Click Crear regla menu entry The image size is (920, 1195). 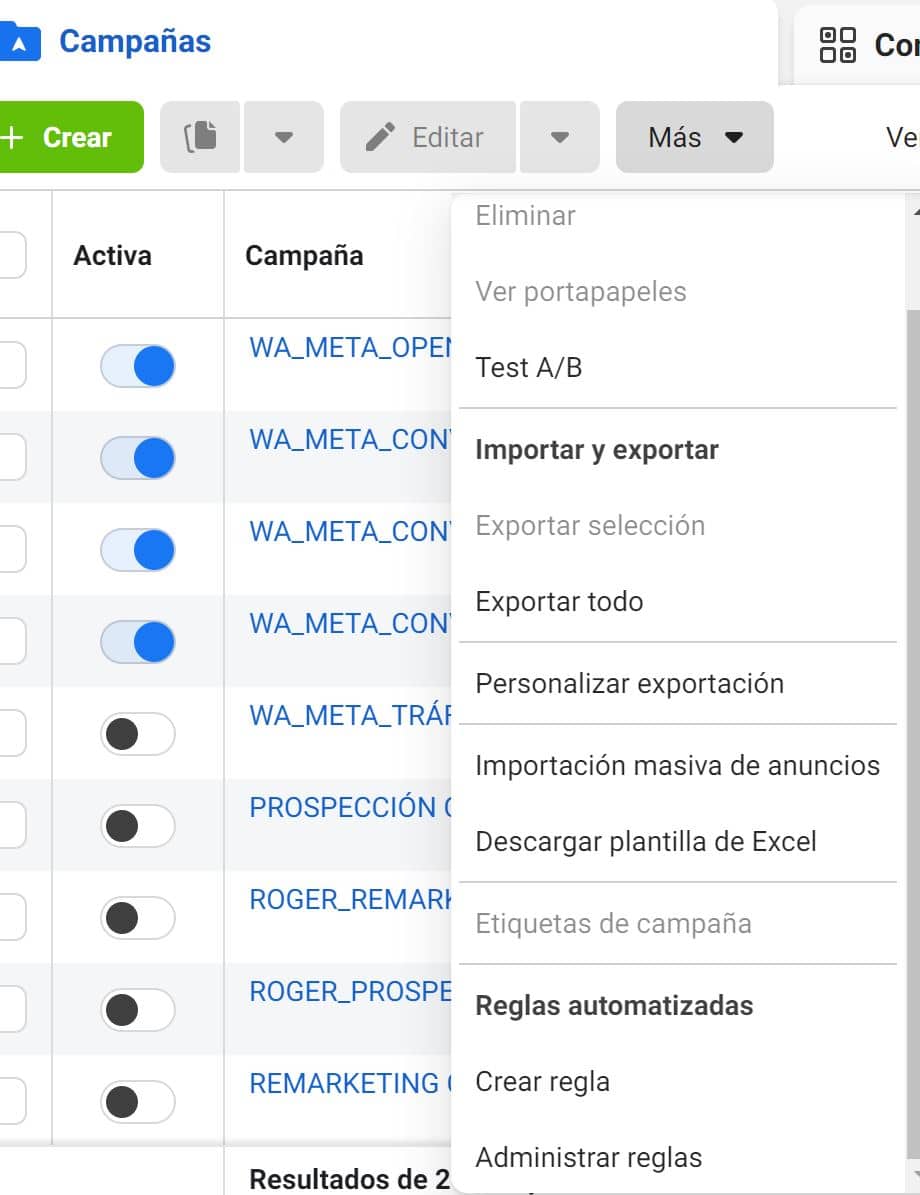(x=542, y=1082)
